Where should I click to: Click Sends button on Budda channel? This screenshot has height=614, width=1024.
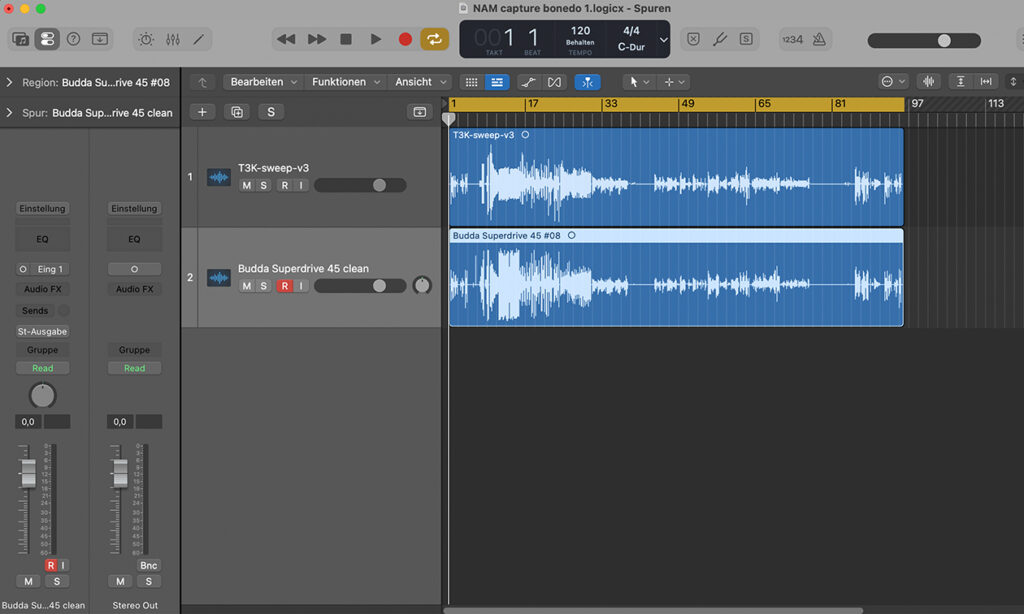point(35,311)
